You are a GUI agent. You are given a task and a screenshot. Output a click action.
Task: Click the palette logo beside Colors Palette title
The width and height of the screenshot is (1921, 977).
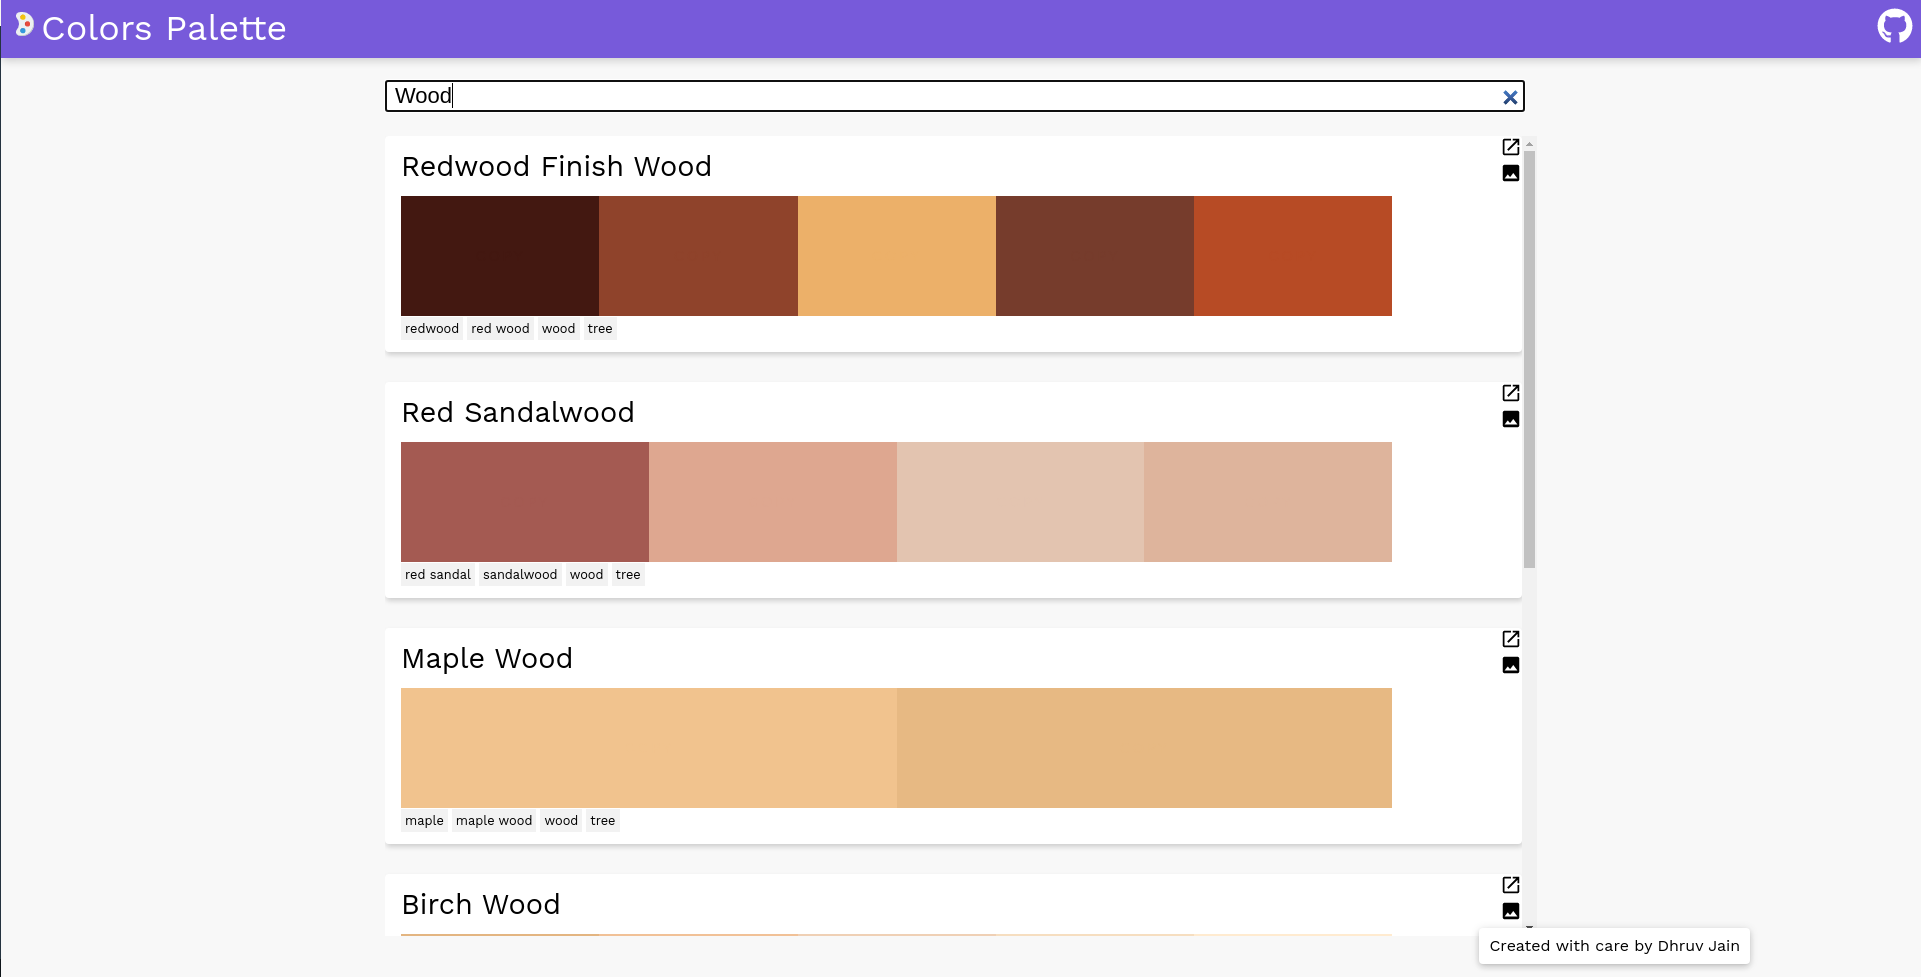tap(26, 26)
